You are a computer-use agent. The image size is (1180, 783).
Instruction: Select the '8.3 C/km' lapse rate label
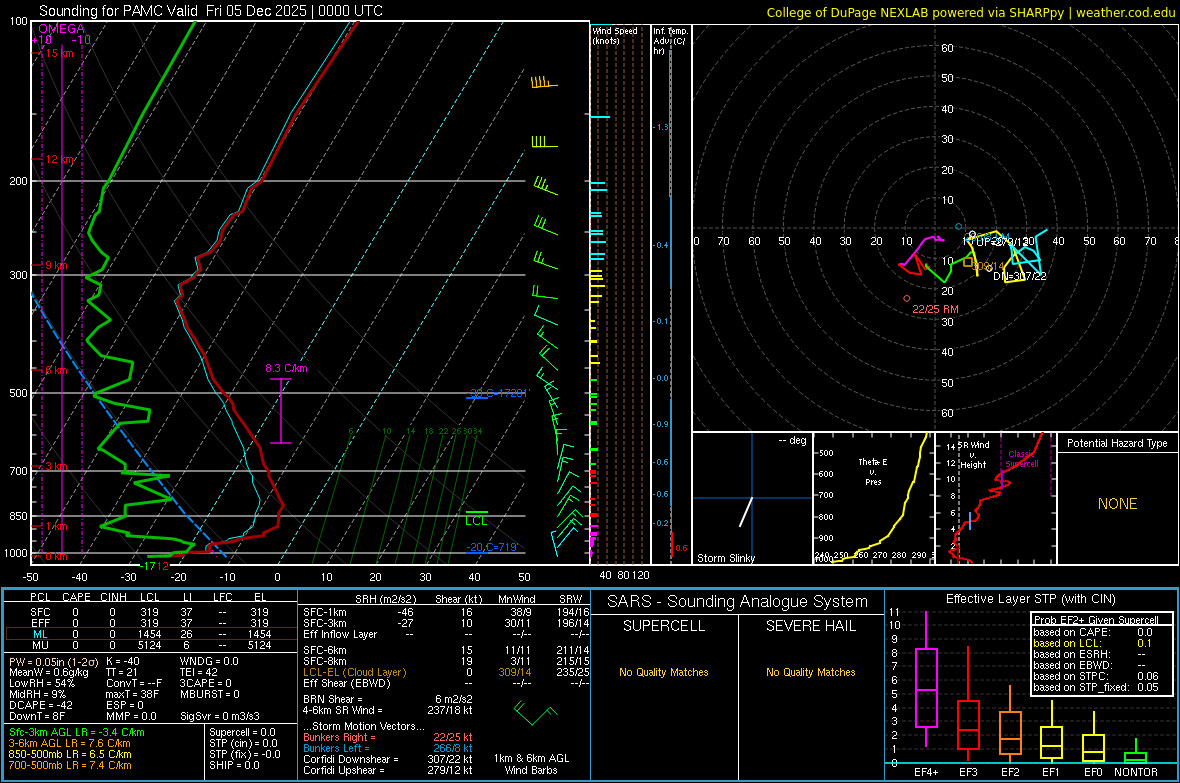click(x=286, y=368)
